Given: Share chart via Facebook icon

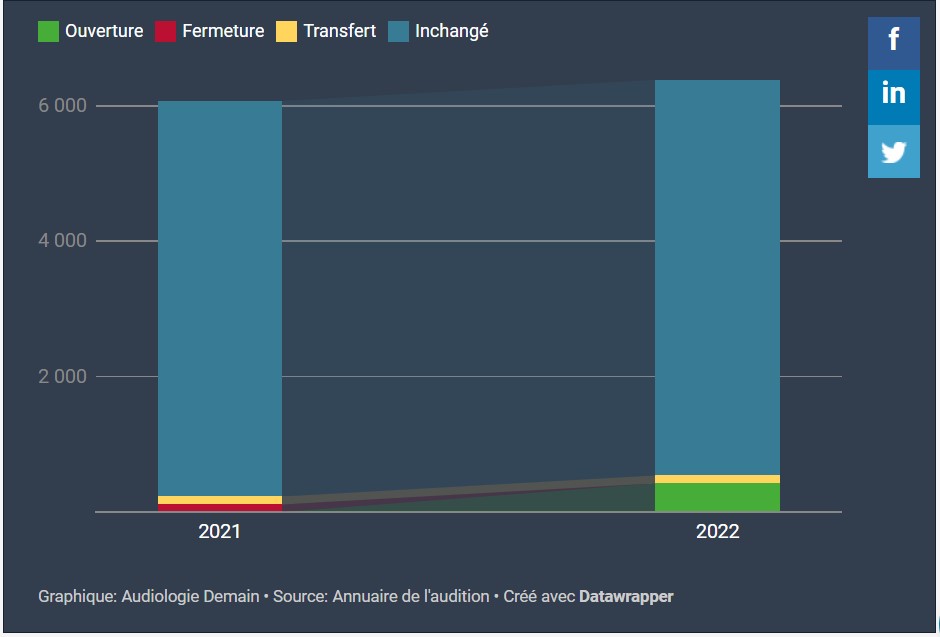Looking at the screenshot, I should (x=893, y=43).
